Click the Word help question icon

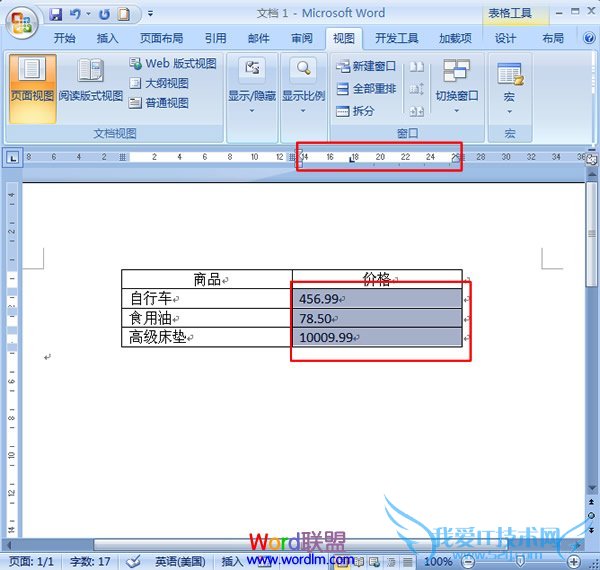tap(589, 38)
